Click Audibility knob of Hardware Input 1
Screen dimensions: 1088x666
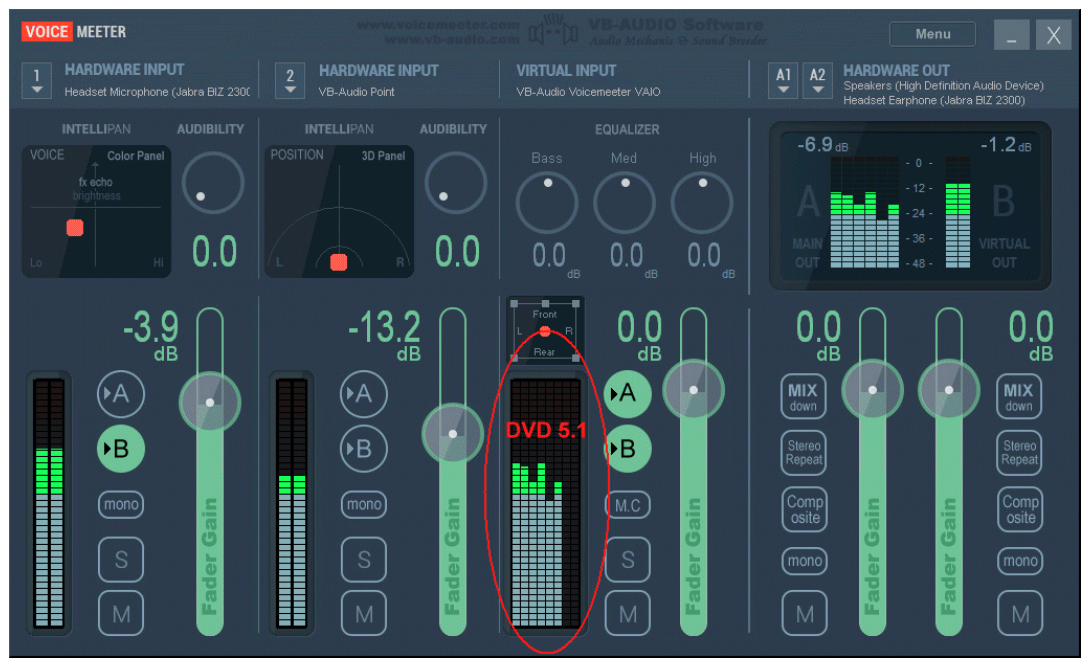coord(212,182)
